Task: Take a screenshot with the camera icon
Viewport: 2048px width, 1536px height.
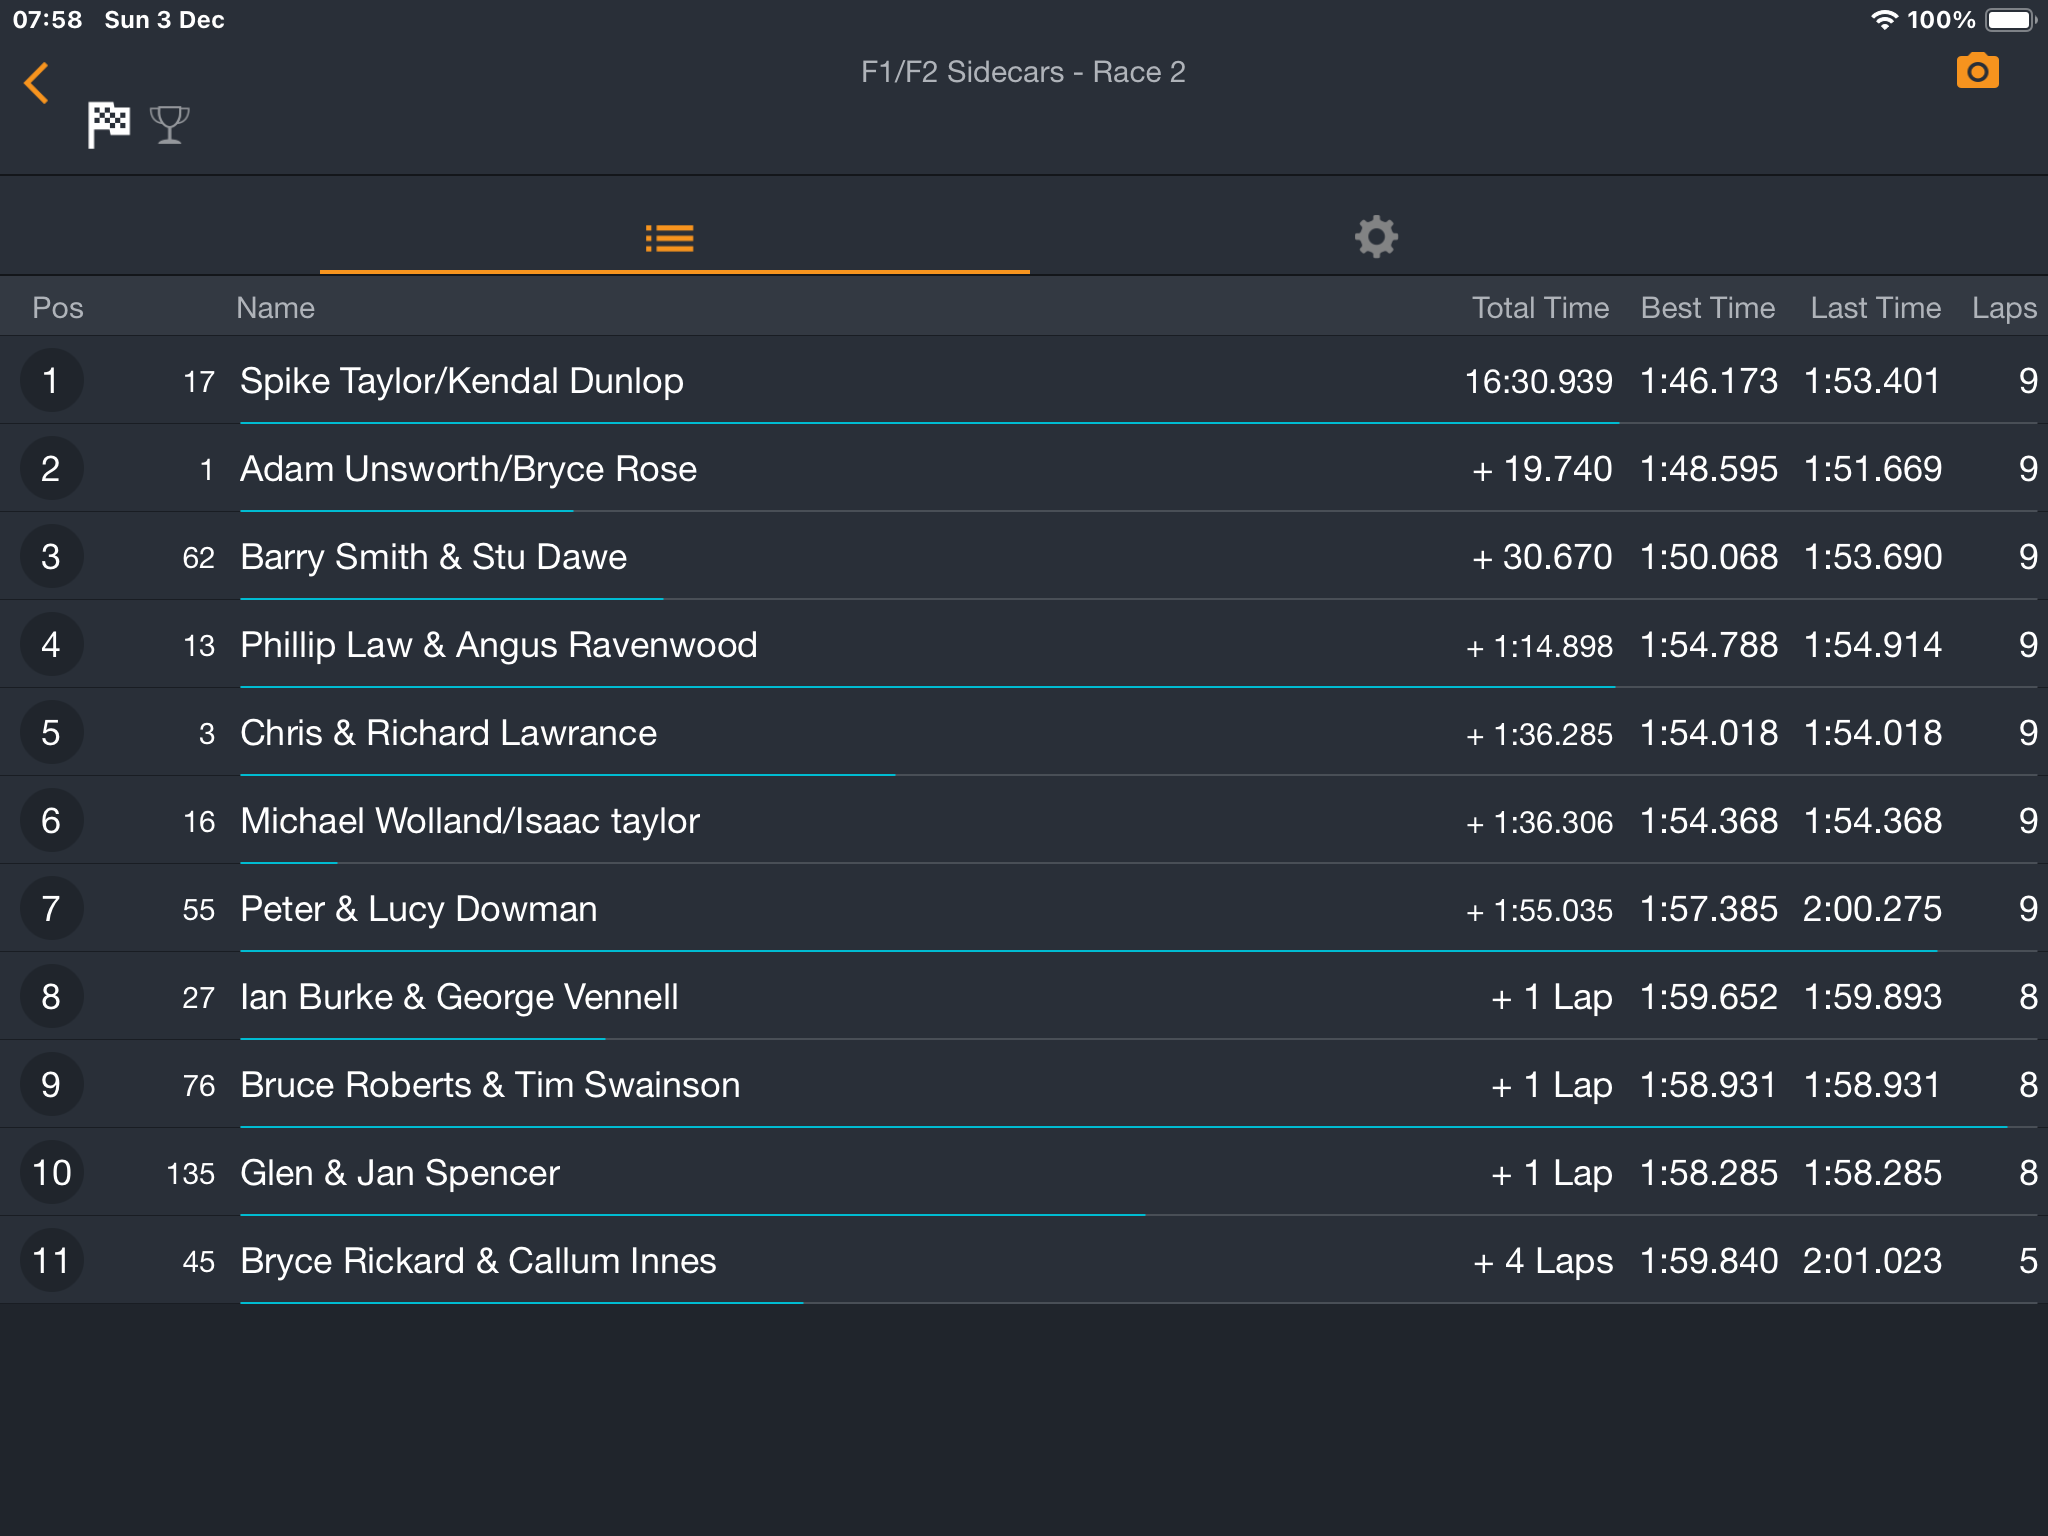Action: coord(1977,71)
